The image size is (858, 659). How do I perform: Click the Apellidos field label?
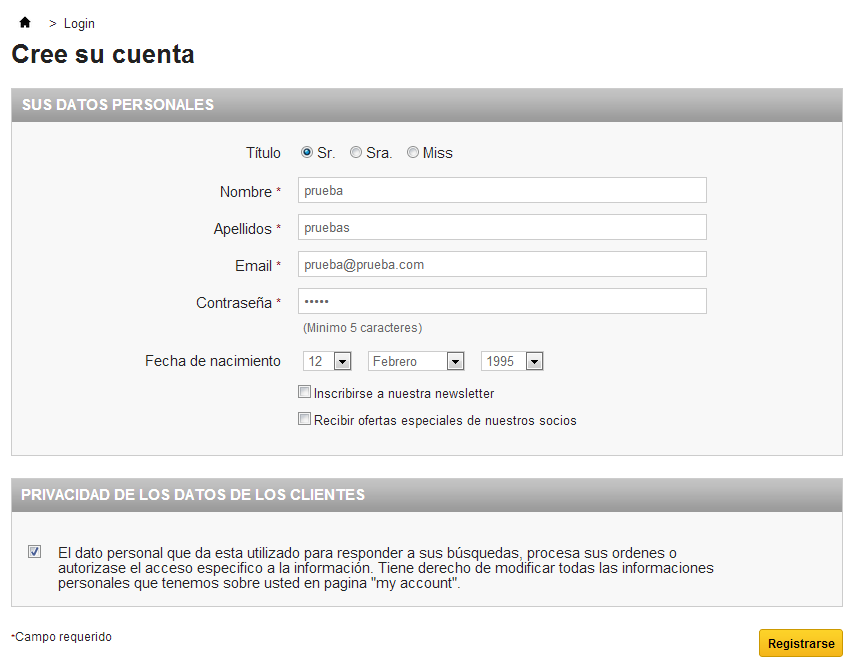pyautogui.click(x=247, y=229)
